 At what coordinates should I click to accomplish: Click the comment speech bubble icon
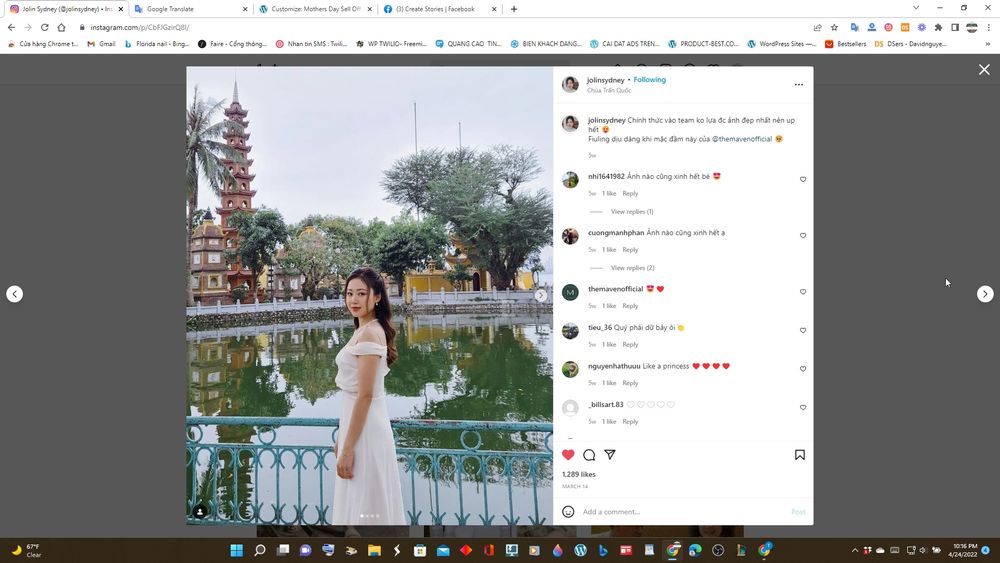pos(589,455)
